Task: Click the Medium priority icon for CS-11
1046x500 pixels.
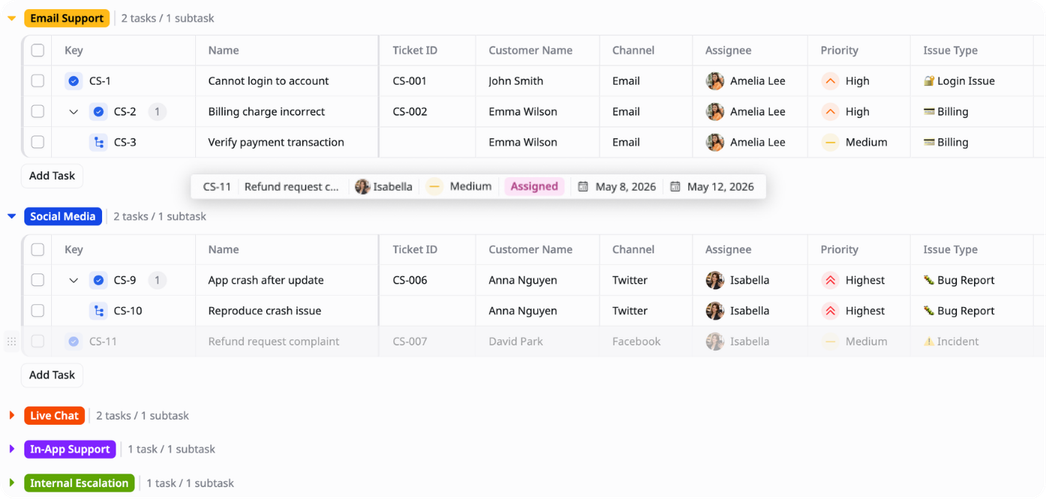Action: pyautogui.click(x=830, y=342)
